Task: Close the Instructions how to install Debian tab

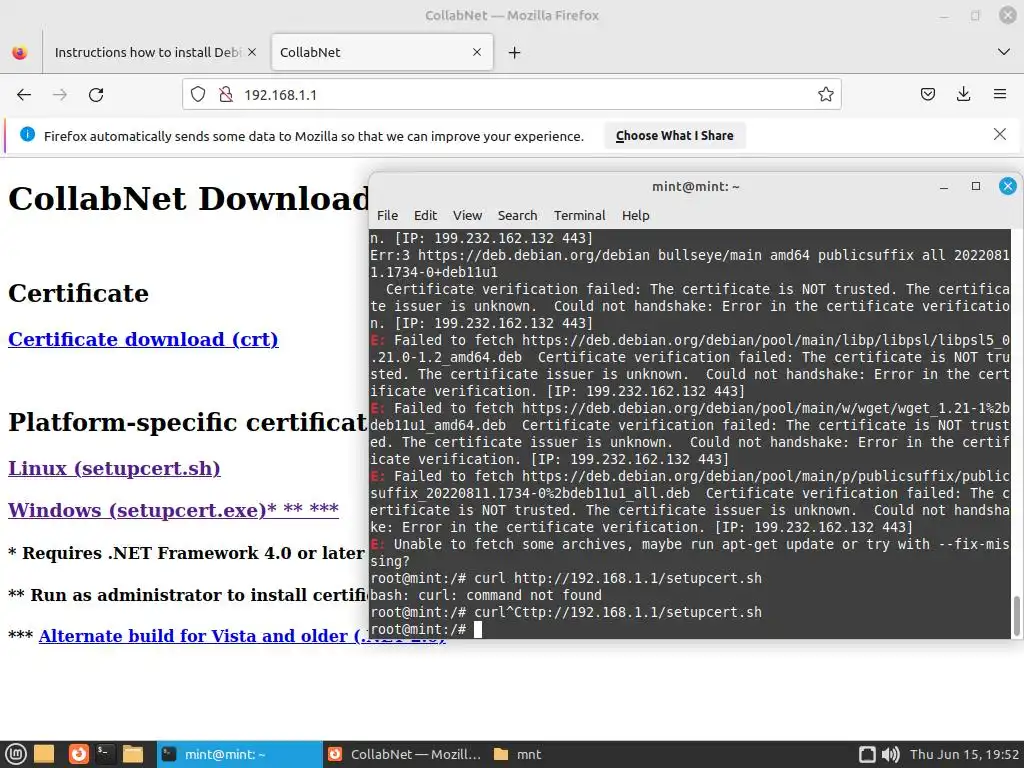Action: point(252,52)
